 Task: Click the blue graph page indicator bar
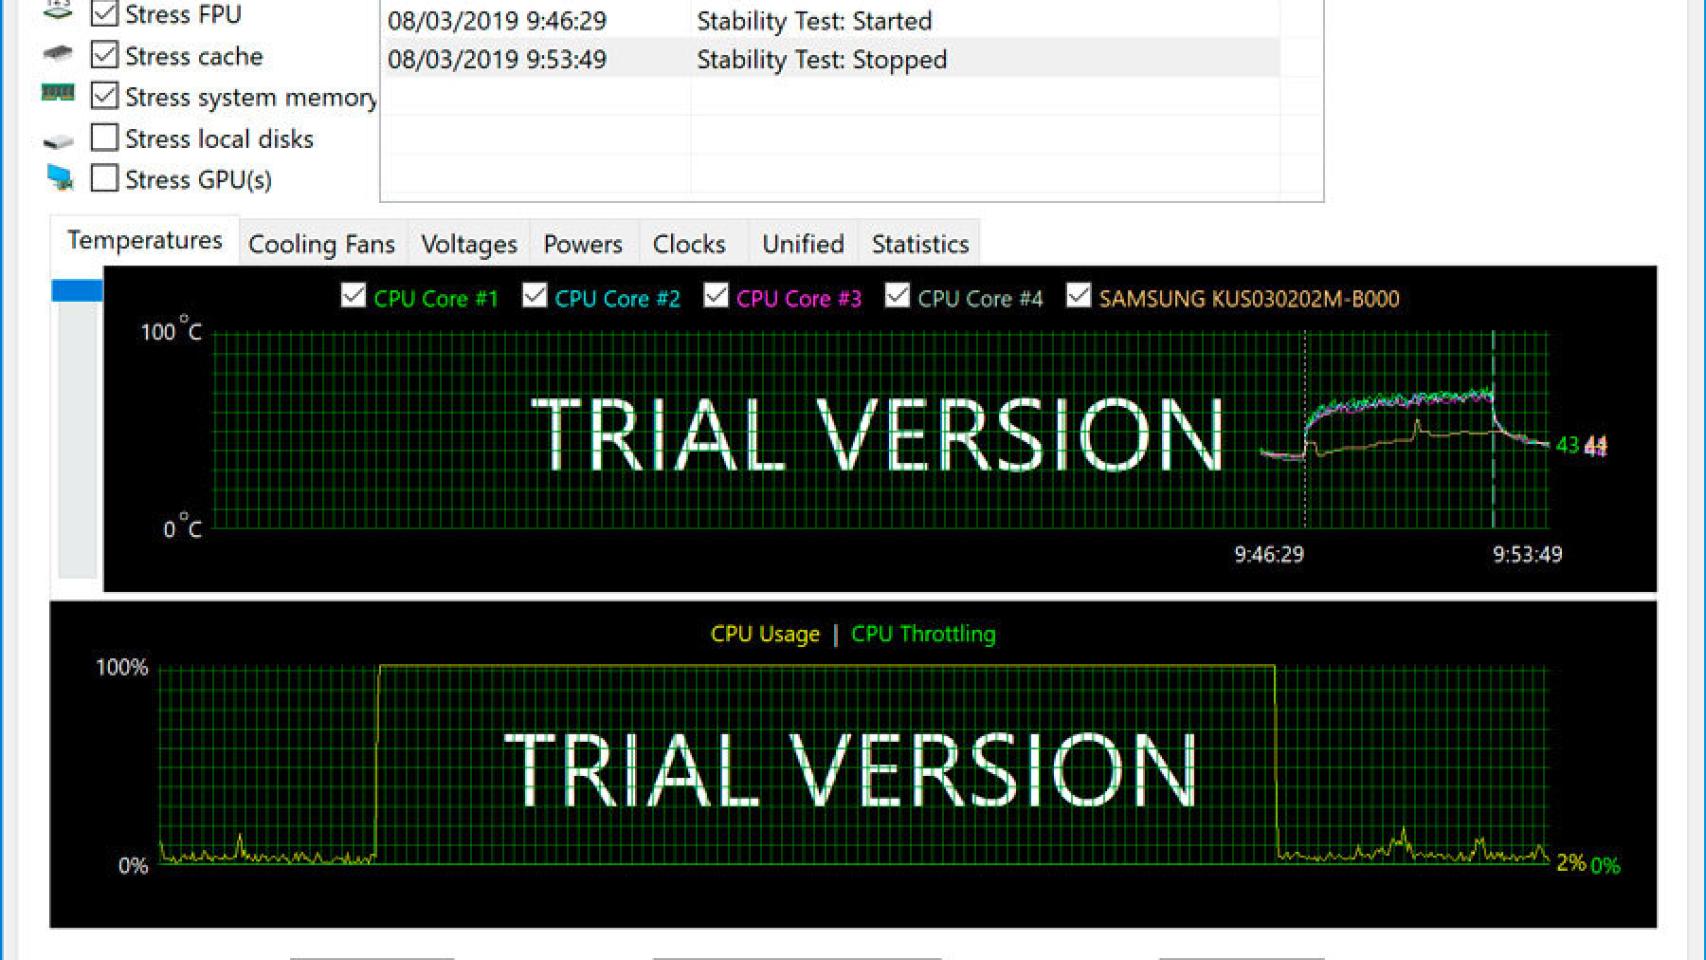(77, 291)
